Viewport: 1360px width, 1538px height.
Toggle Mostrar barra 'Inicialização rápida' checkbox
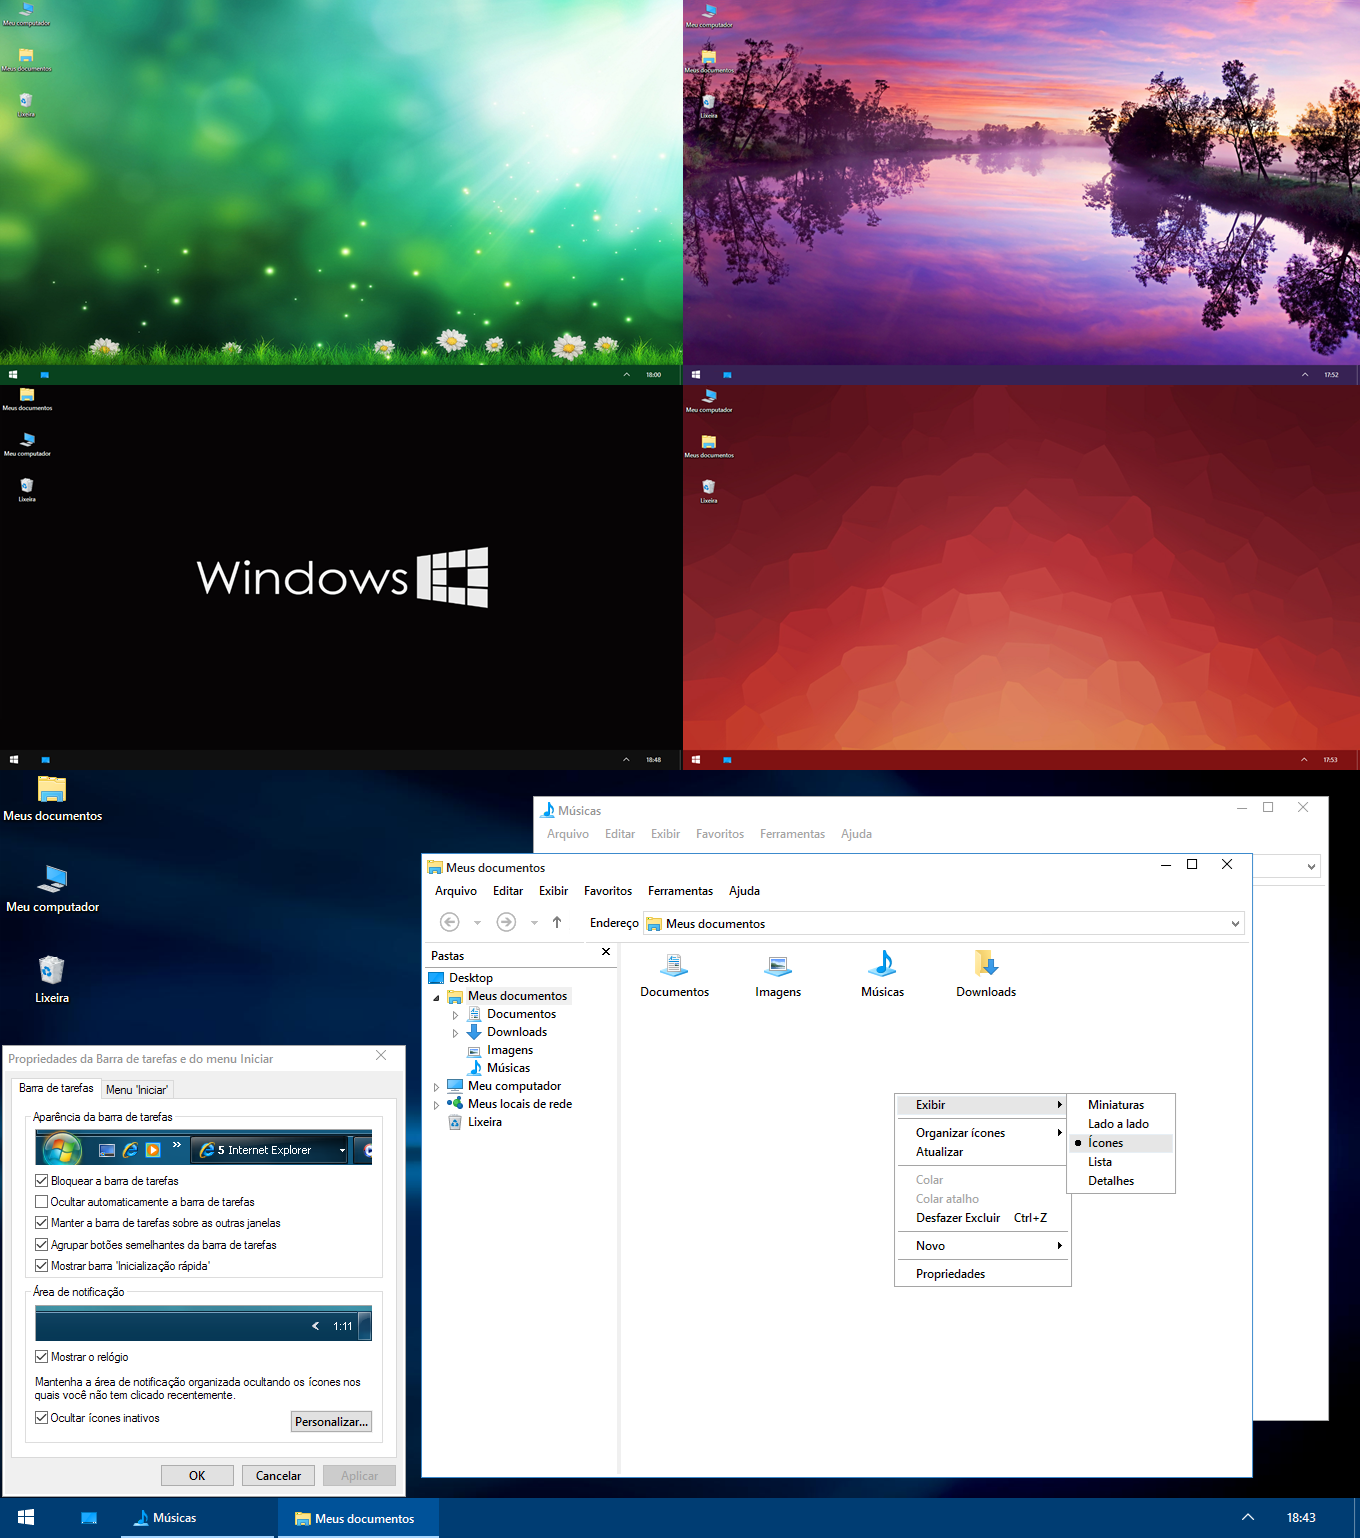coord(42,1266)
